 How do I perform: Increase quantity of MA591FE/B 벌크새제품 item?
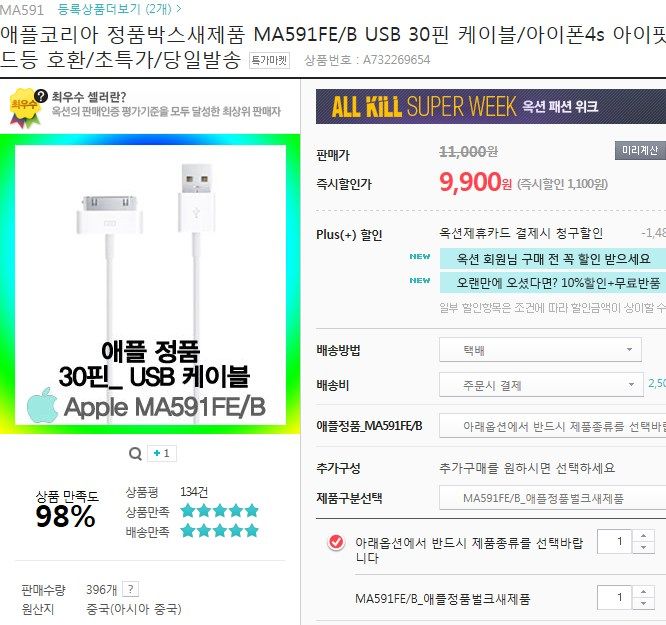click(643, 591)
